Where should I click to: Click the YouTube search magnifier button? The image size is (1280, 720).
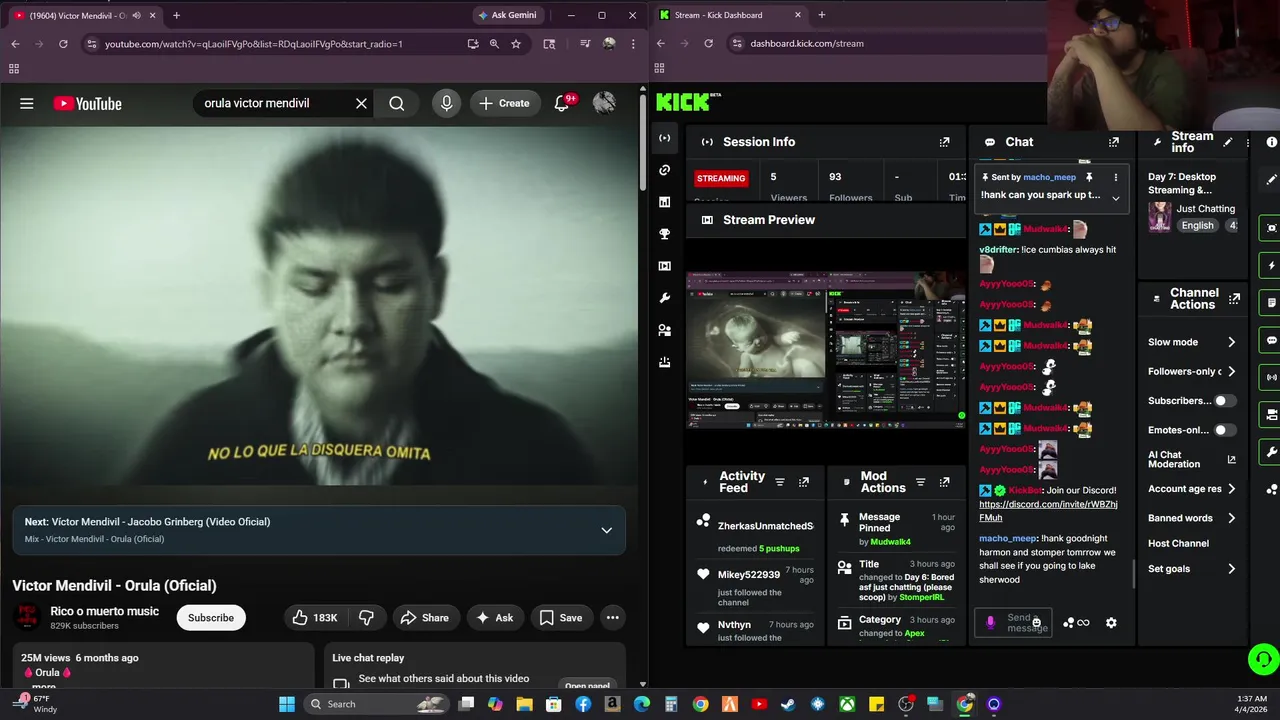tap(397, 103)
